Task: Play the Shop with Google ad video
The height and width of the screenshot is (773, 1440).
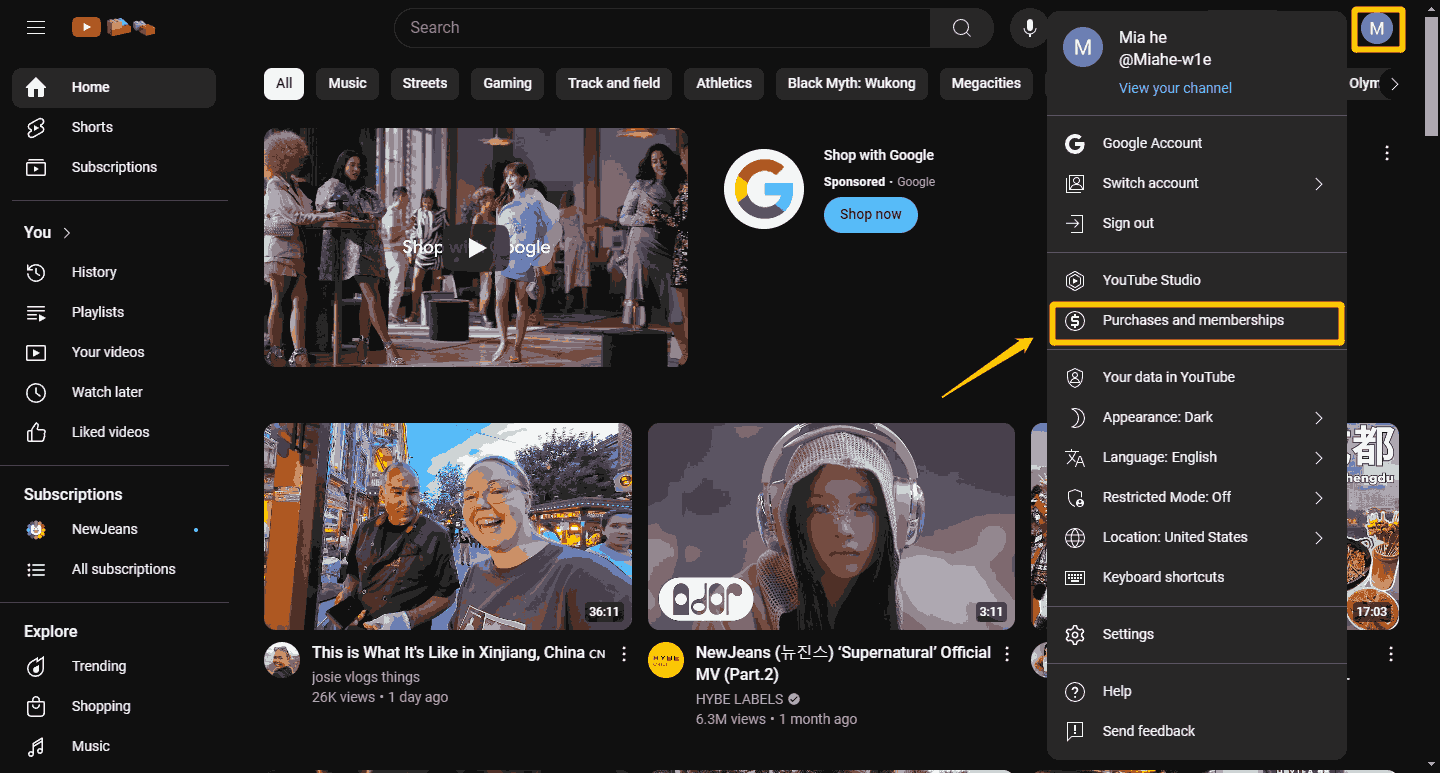Action: (476, 247)
